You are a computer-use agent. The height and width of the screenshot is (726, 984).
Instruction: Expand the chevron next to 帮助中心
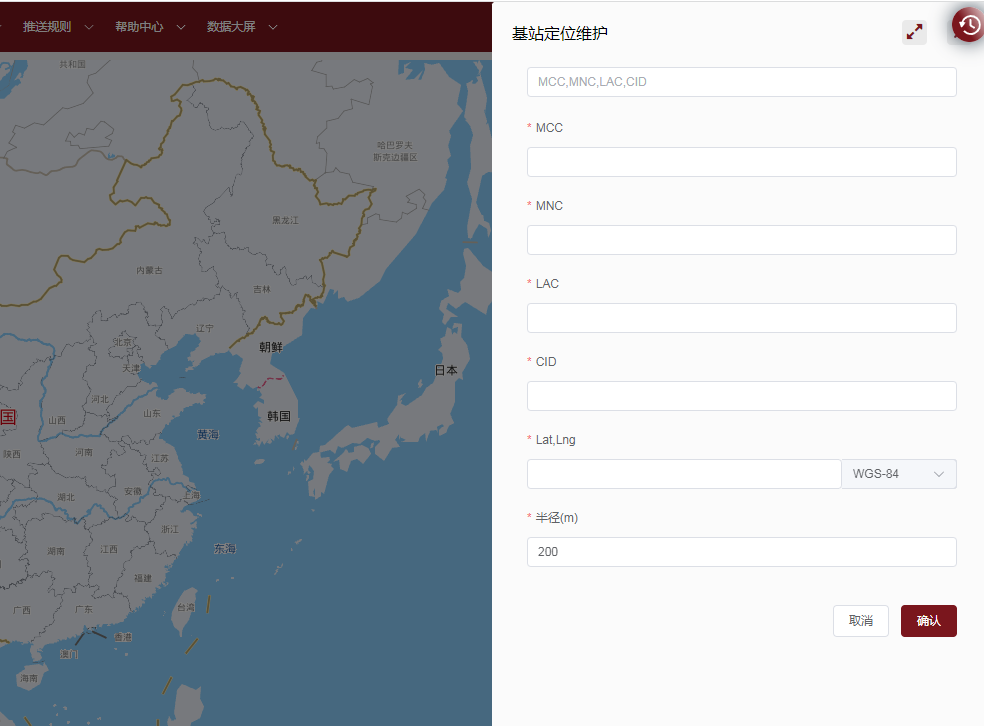point(181,27)
